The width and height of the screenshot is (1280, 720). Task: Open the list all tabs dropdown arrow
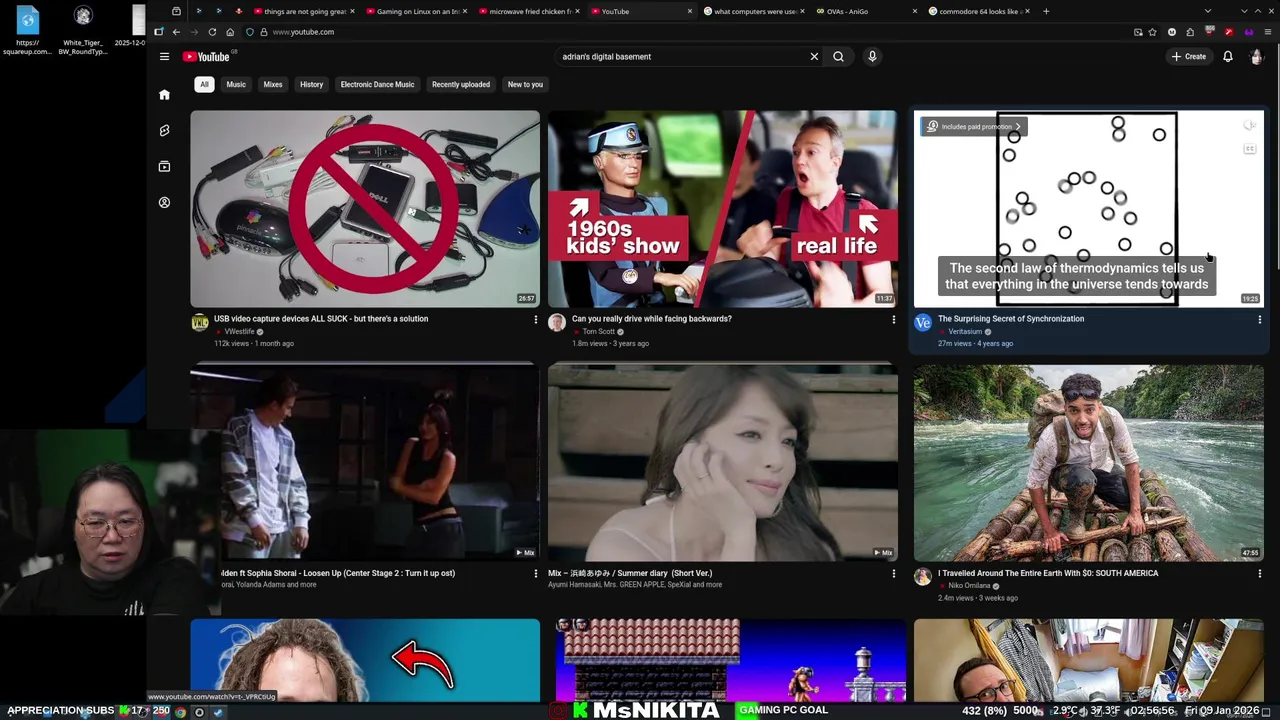point(1209,11)
